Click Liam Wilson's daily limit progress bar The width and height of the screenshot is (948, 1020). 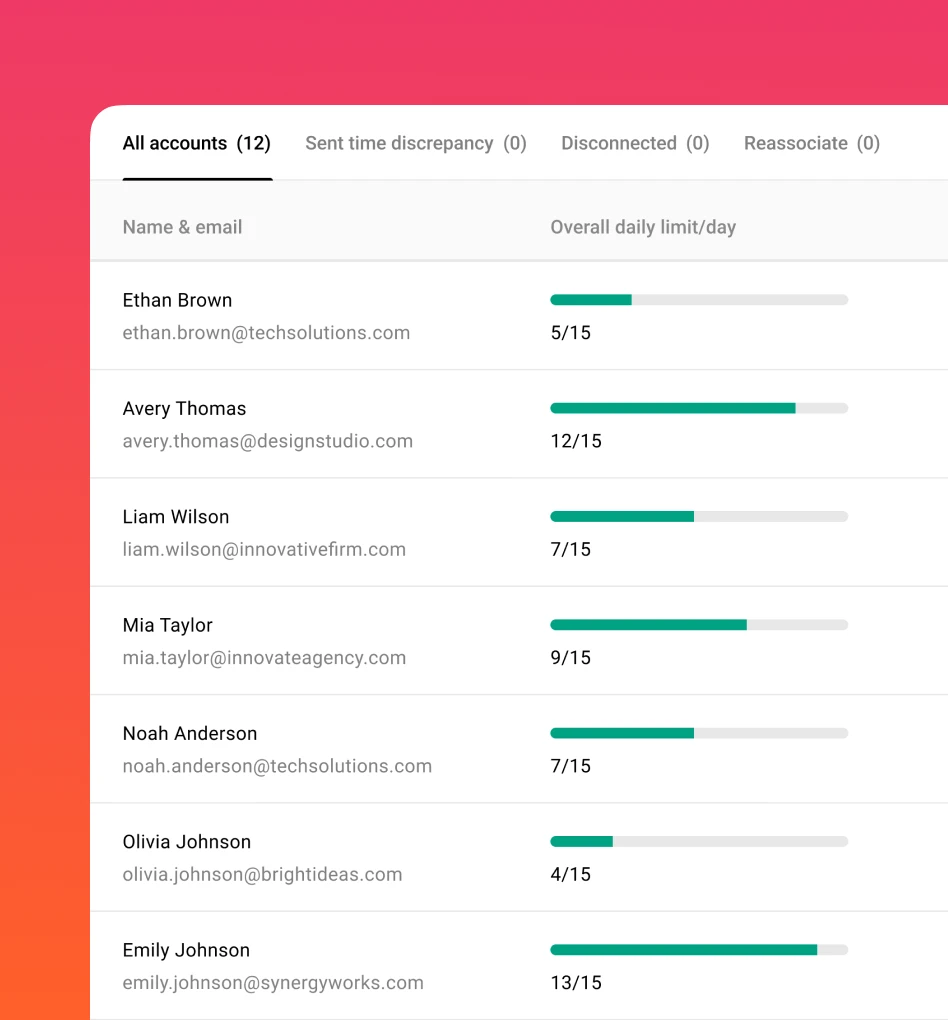[699, 517]
